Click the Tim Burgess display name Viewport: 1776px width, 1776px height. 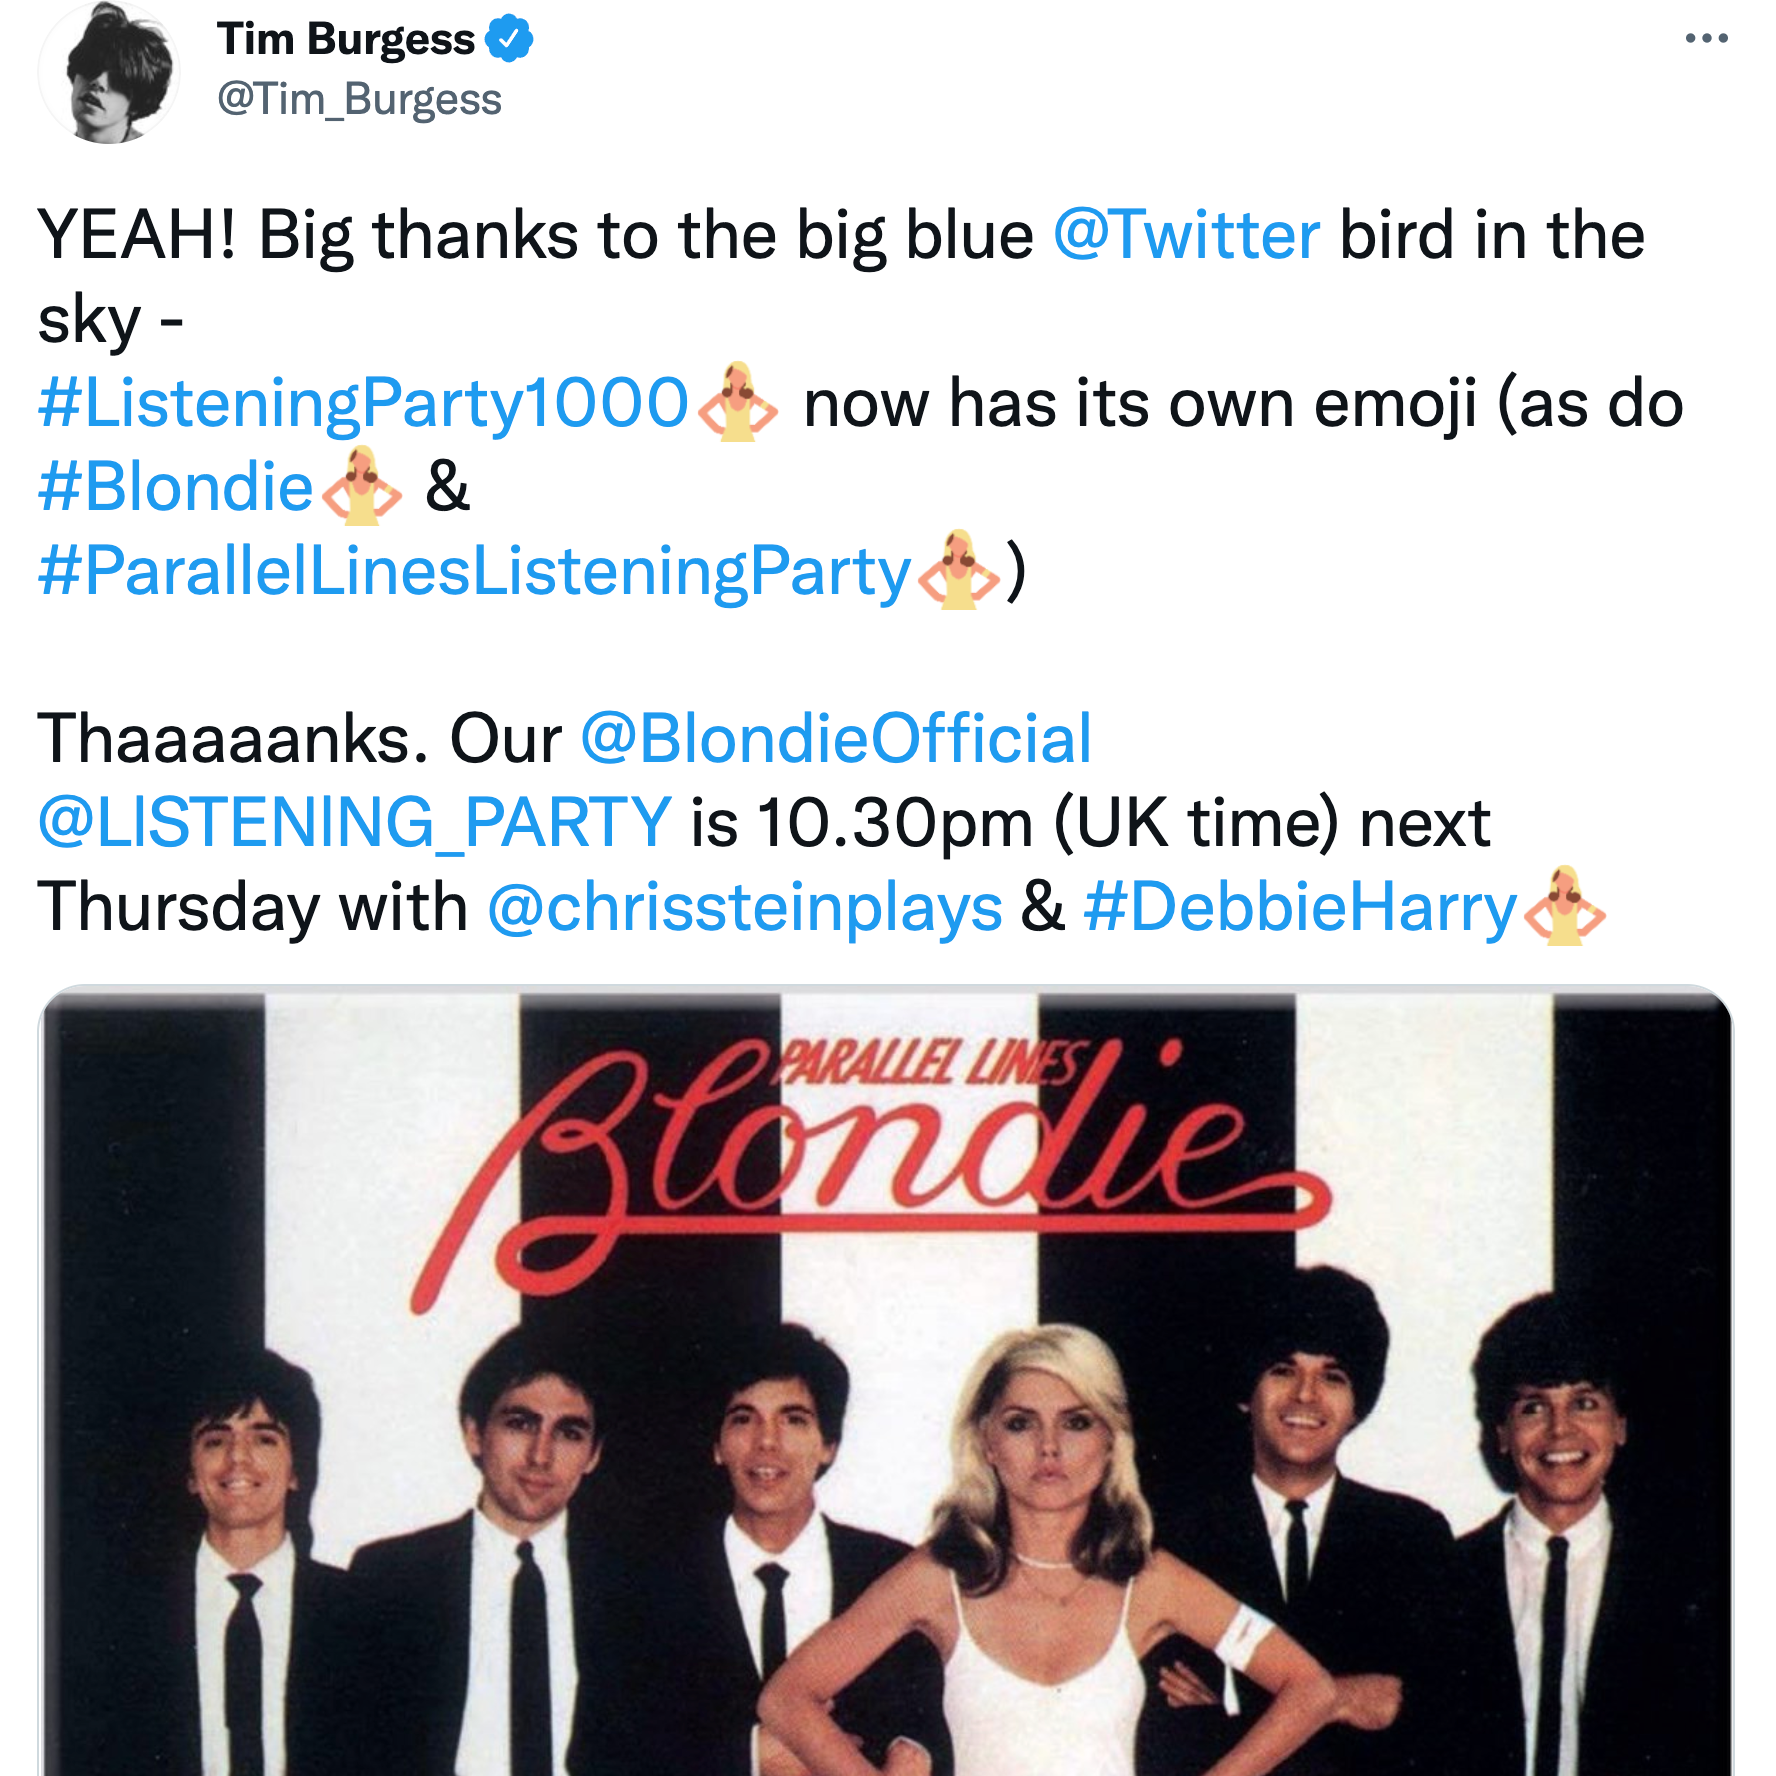pos(346,39)
